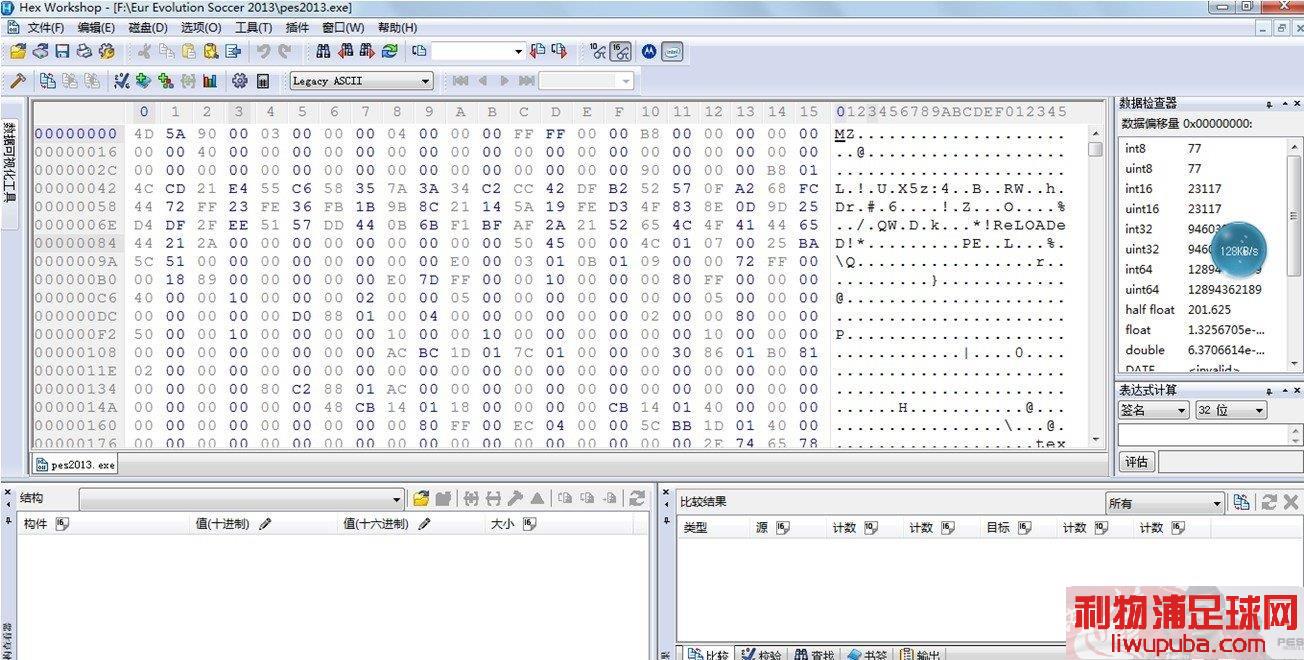Open the 选项(O) menu
This screenshot has width=1304, height=660.
click(201, 27)
